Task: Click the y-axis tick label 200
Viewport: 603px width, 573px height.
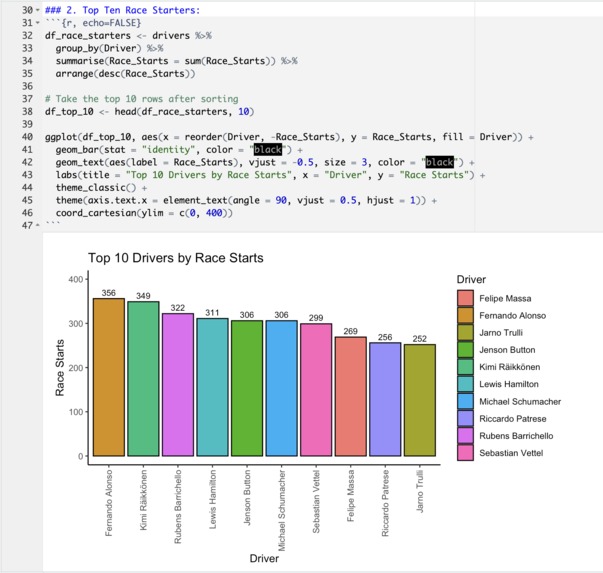Action: 76,368
